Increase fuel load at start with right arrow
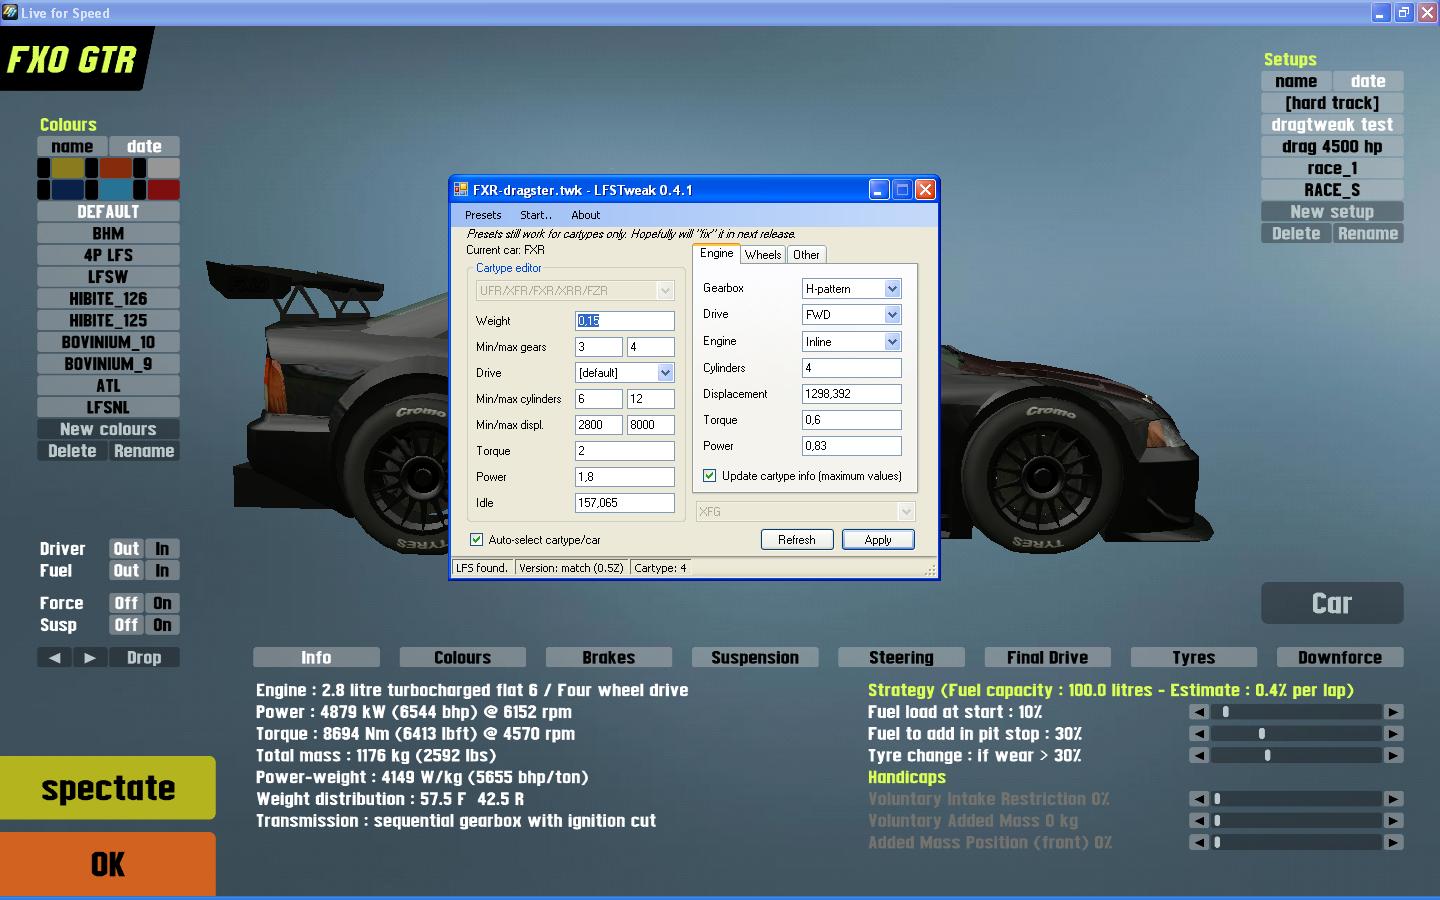1440x900 pixels. (x=1393, y=712)
